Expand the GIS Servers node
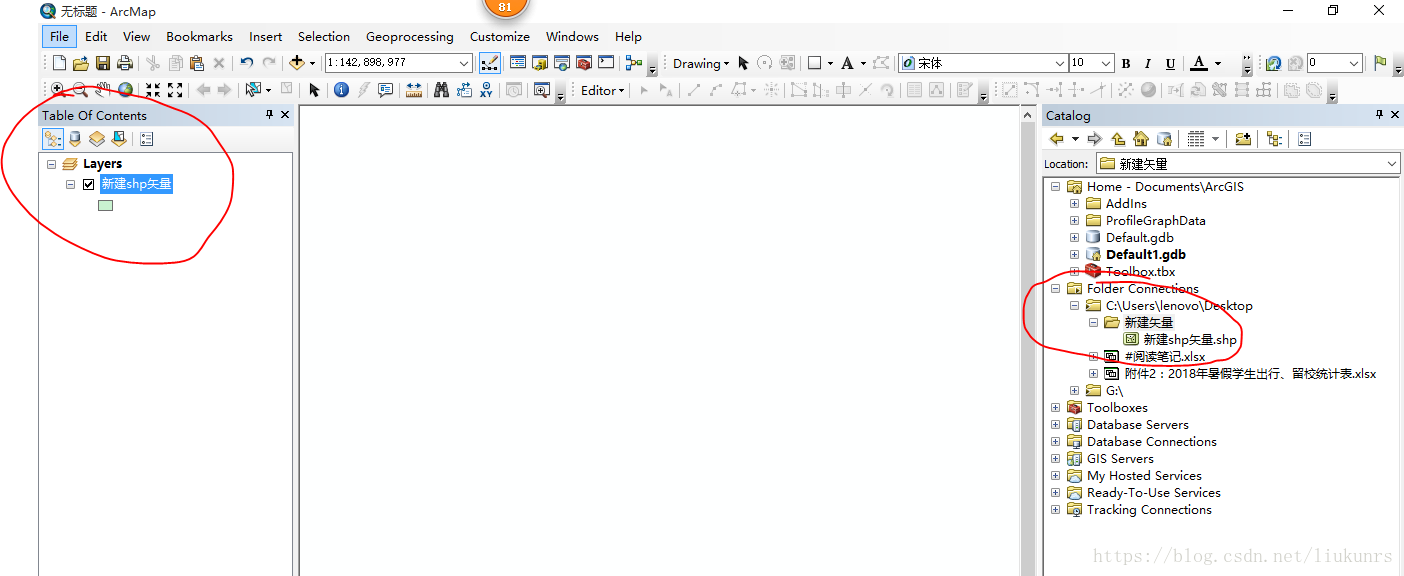Screen dimensions: 1404x576 1056,459
